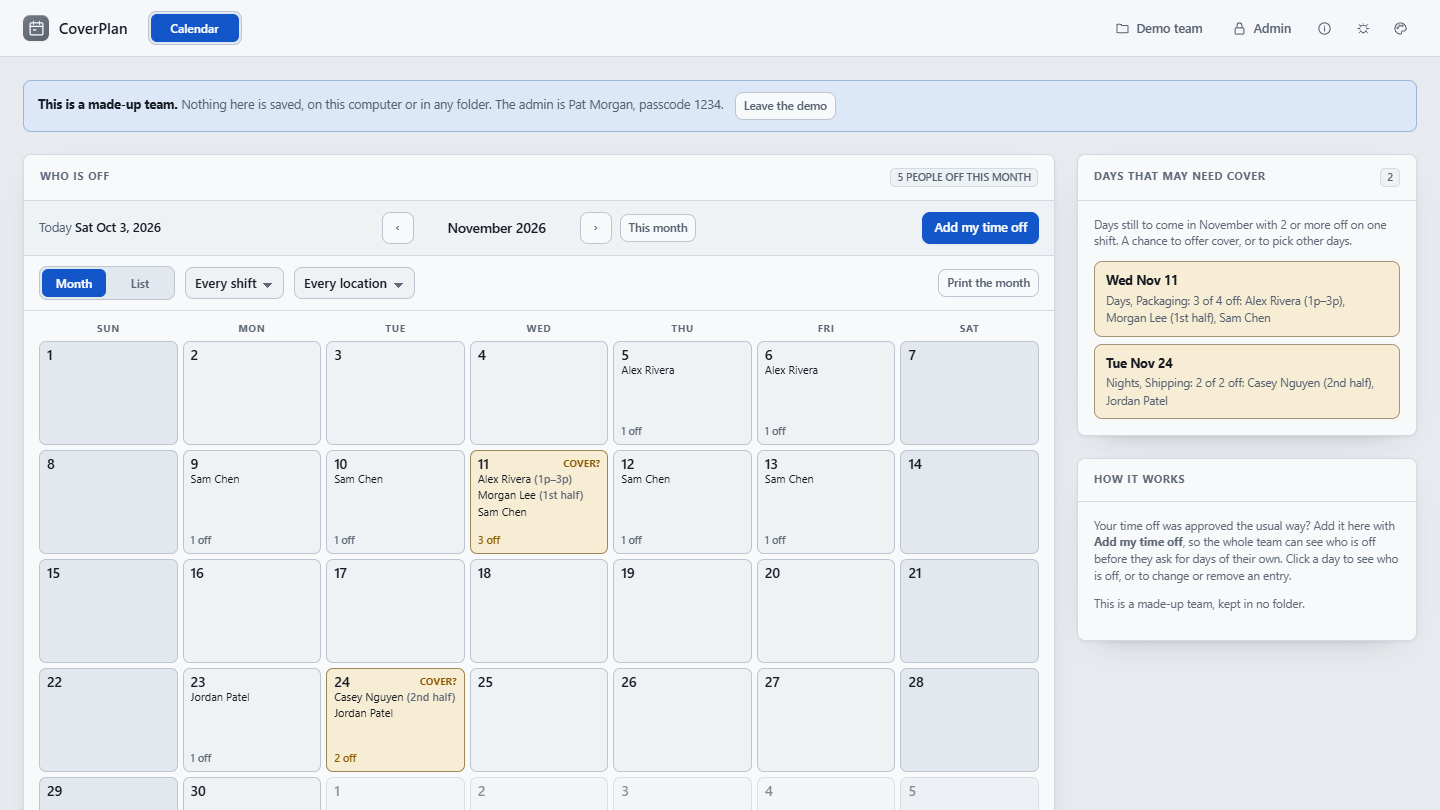This screenshot has height=810, width=1440.
Task: Click Add my time off
Action: 980,228
